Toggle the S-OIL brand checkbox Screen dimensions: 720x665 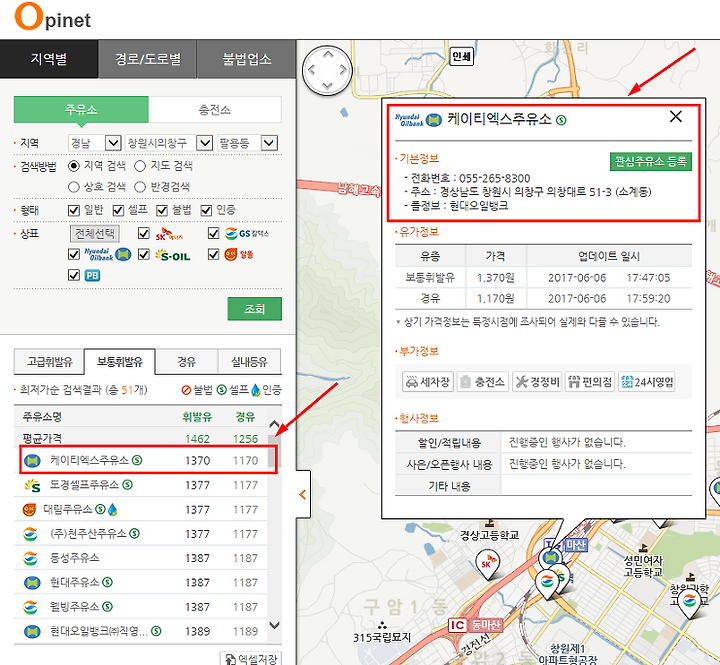[144, 254]
